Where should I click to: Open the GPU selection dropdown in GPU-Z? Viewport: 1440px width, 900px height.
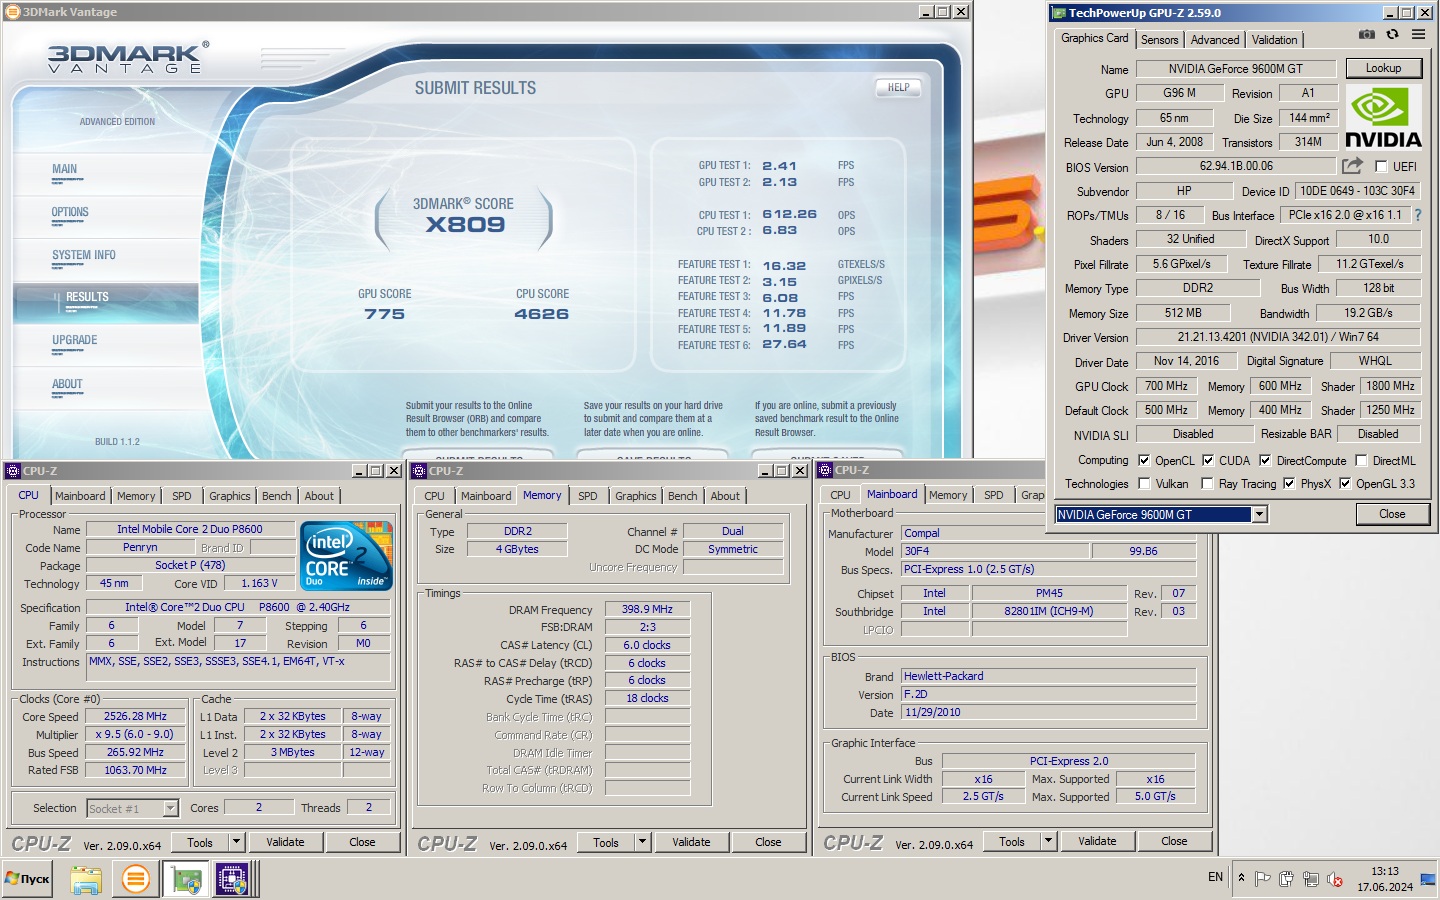(1260, 514)
